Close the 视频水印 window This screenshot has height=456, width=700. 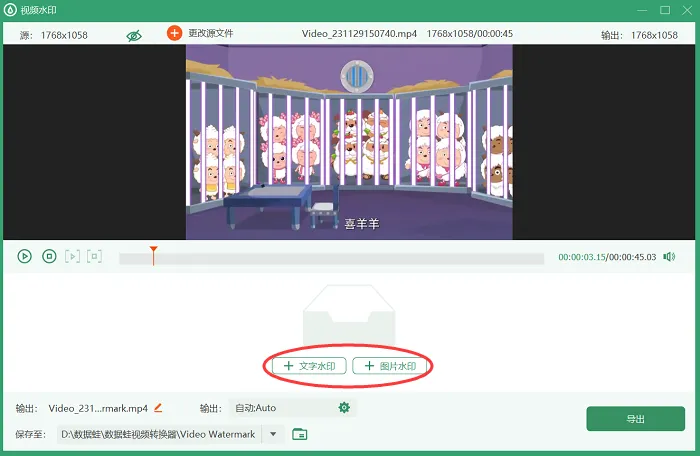[x=687, y=10]
